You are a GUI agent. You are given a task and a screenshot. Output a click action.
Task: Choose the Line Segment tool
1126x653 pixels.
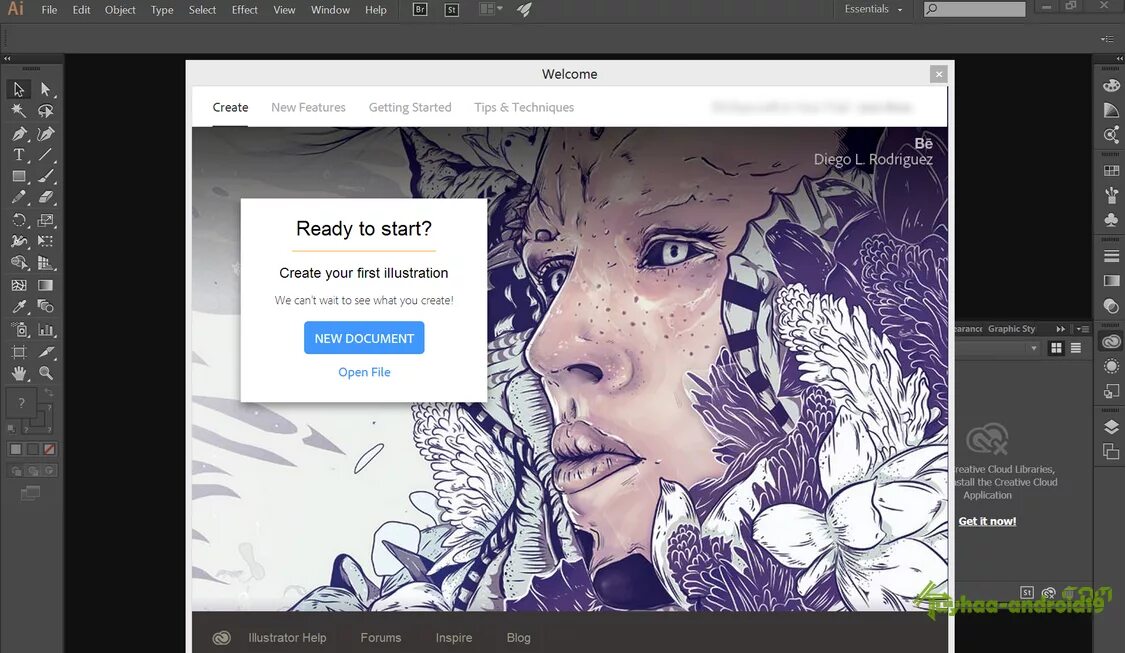pyautogui.click(x=45, y=154)
